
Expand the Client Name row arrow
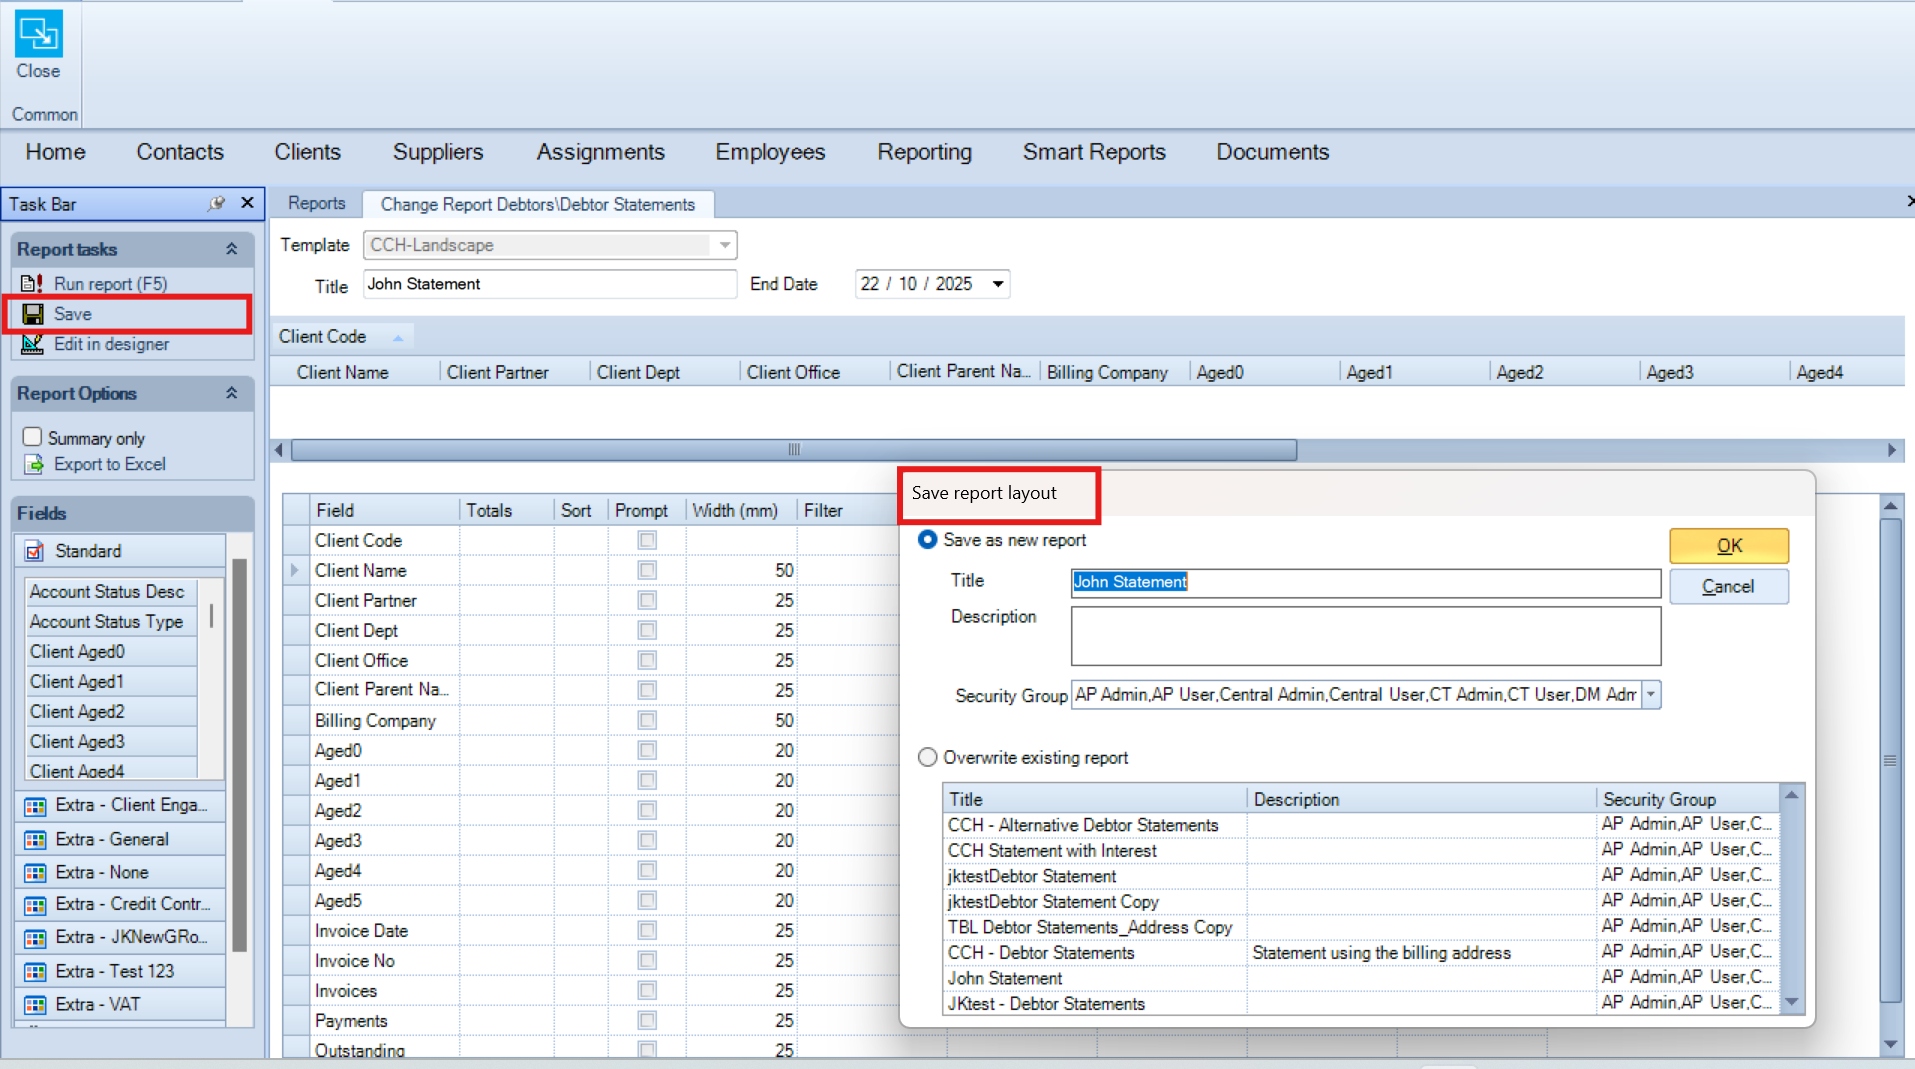[x=295, y=570]
